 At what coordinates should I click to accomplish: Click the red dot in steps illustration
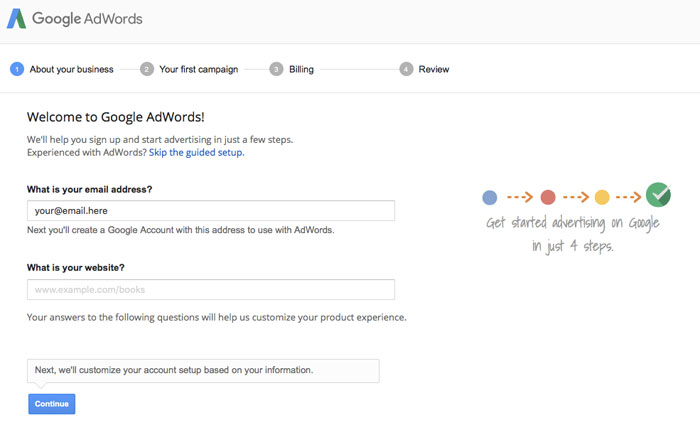point(548,197)
